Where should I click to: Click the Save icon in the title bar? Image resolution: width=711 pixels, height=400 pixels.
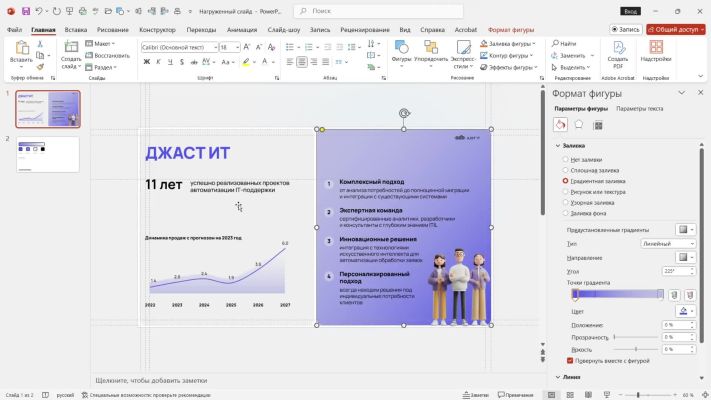tap(26, 11)
